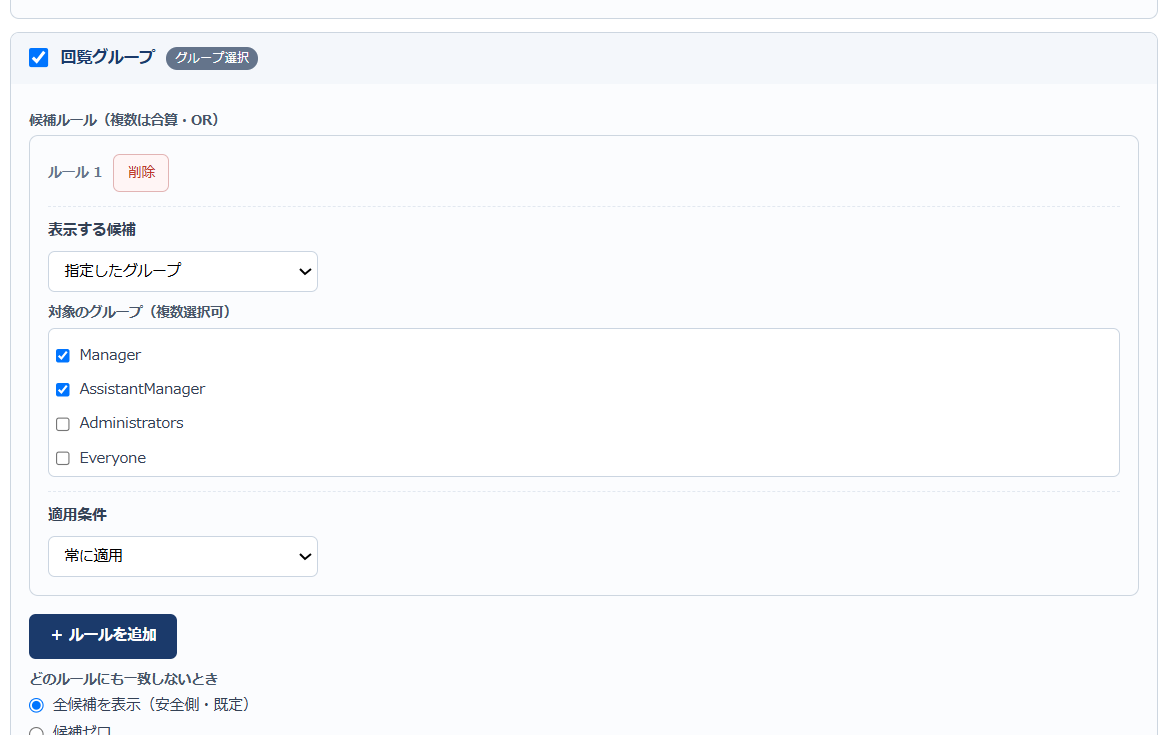Click the グループ選択 badge
The image size is (1165, 735).
pyautogui.click(x=212, y=58)
